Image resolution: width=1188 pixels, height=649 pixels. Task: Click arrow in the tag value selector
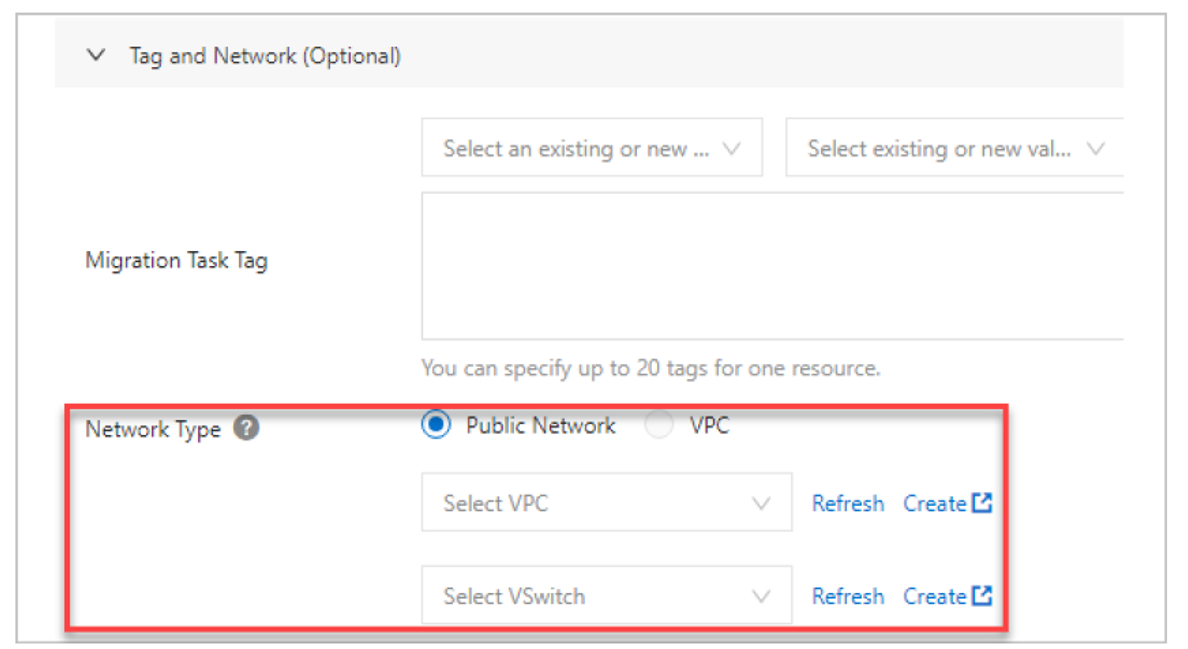tap(1095, 149)
